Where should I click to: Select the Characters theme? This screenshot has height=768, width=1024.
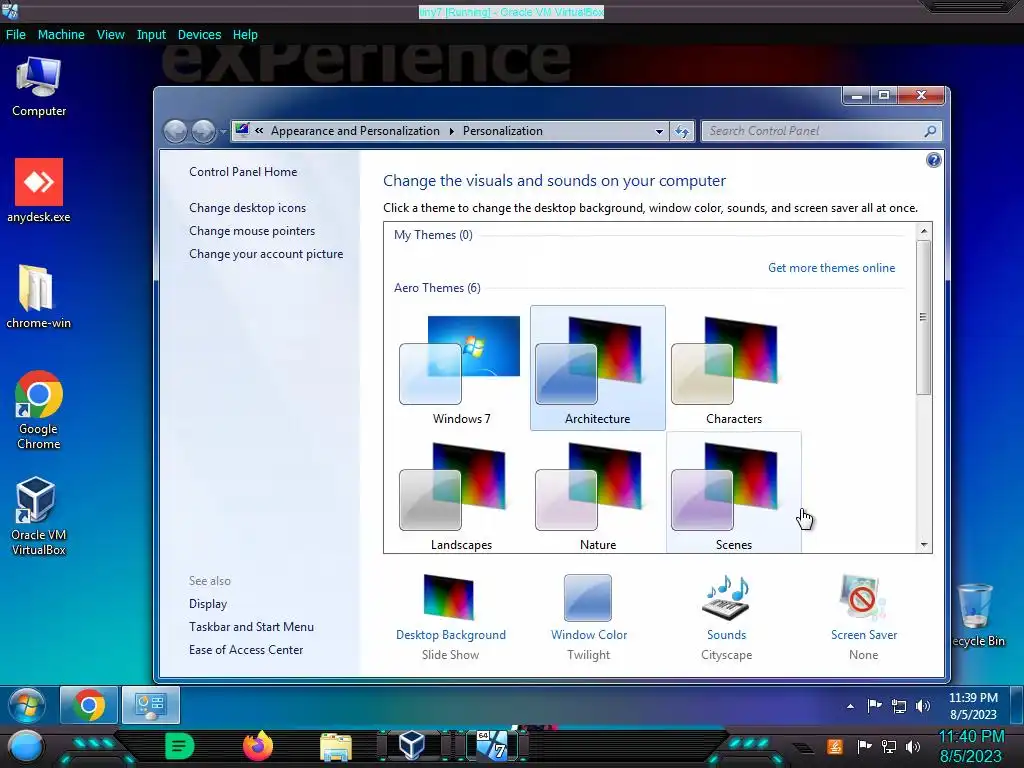point(733,368)
